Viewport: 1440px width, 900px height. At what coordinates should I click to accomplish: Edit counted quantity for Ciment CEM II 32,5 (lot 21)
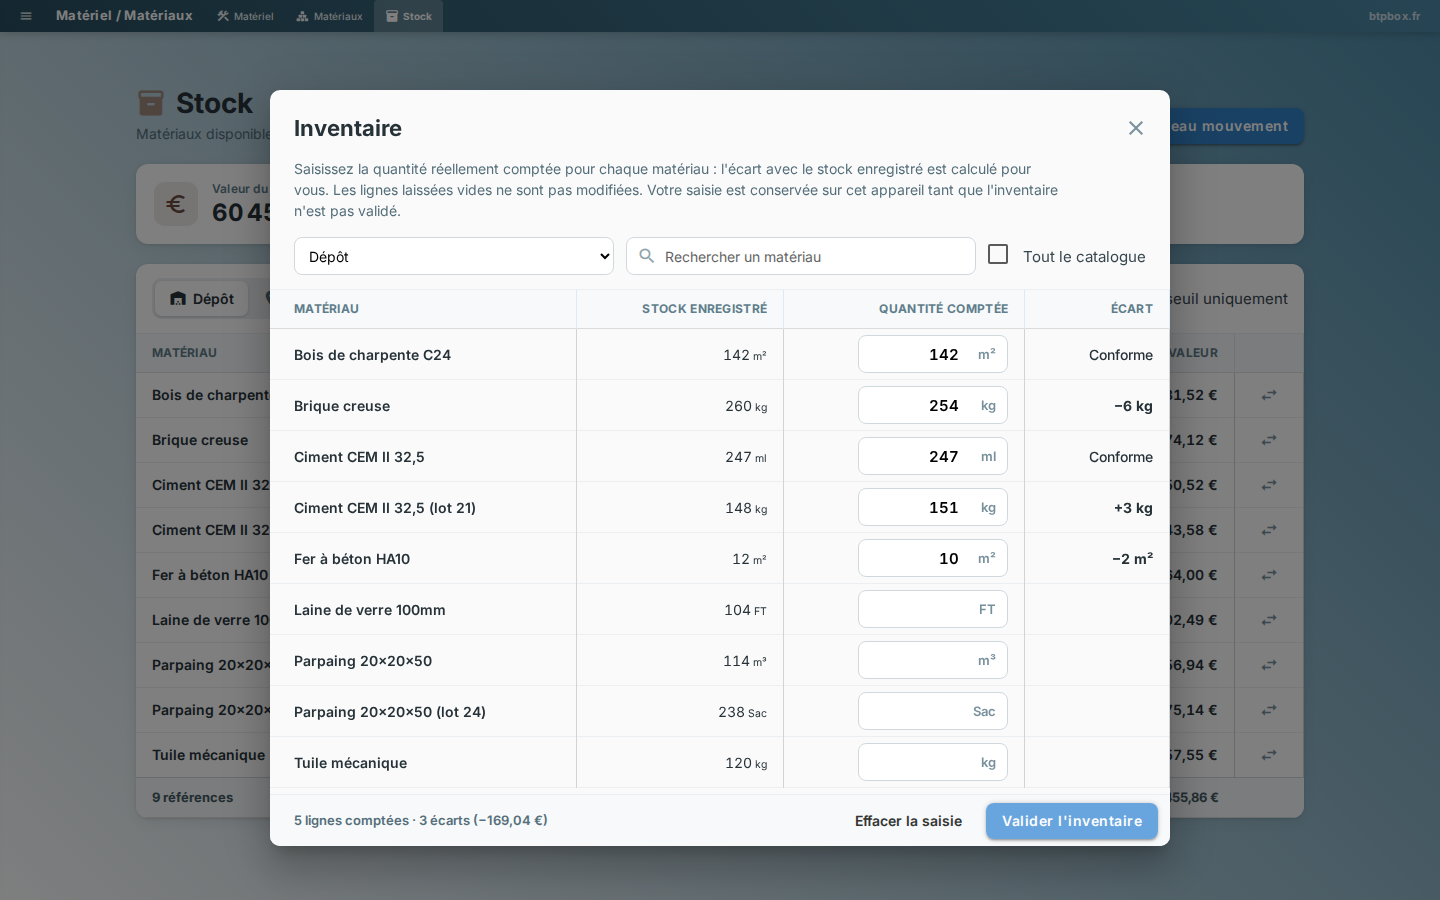[933, 507]
